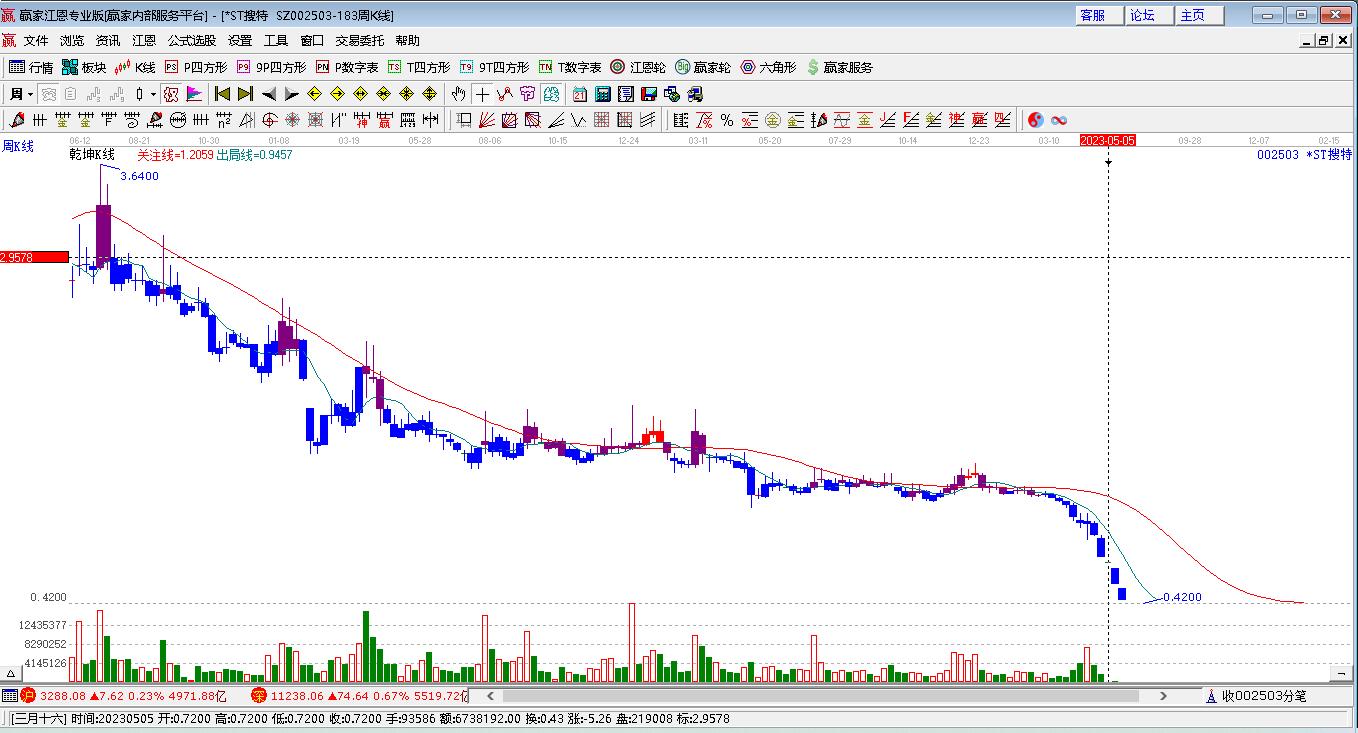Screen dimensions: 1358x733
Task: Click the yin-yang taiji icon
Action: tap(1036, 120)
